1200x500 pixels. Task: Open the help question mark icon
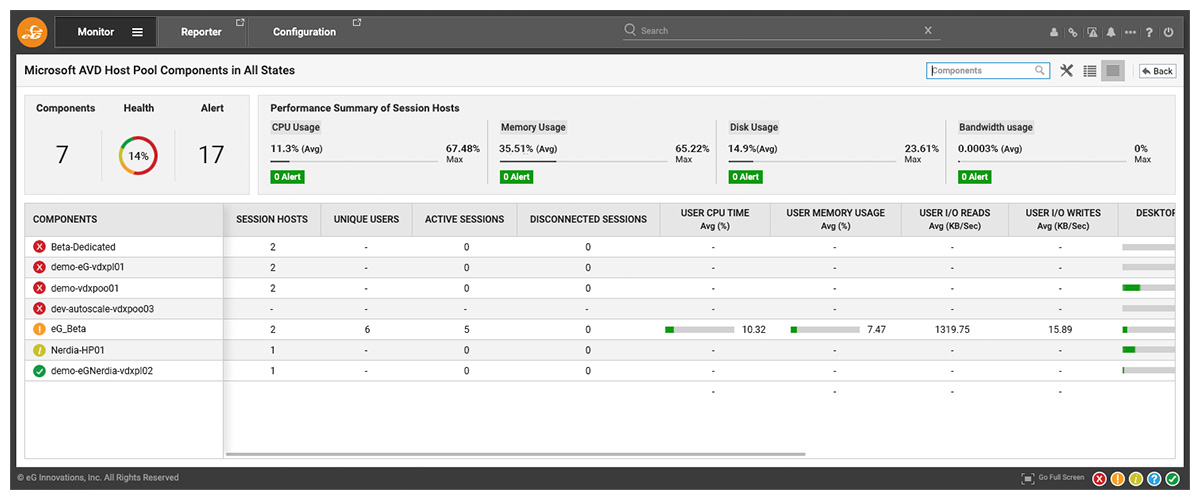pos(1149,32)
